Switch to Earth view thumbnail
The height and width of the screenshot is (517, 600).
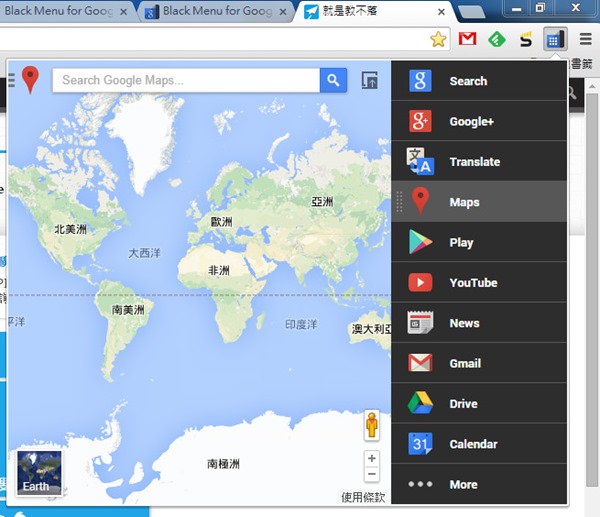(x=39, y=473)
